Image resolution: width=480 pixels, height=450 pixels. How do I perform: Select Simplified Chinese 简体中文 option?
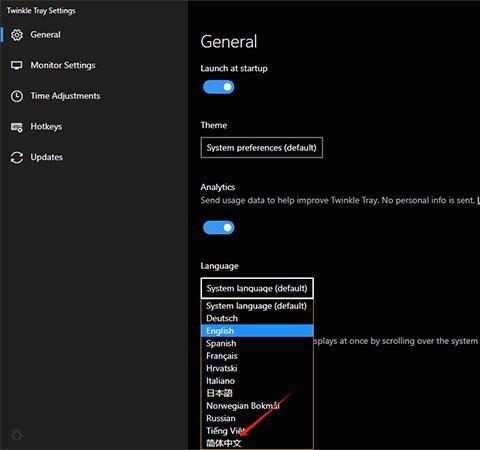pyautogui.click(x=257, y=443)
